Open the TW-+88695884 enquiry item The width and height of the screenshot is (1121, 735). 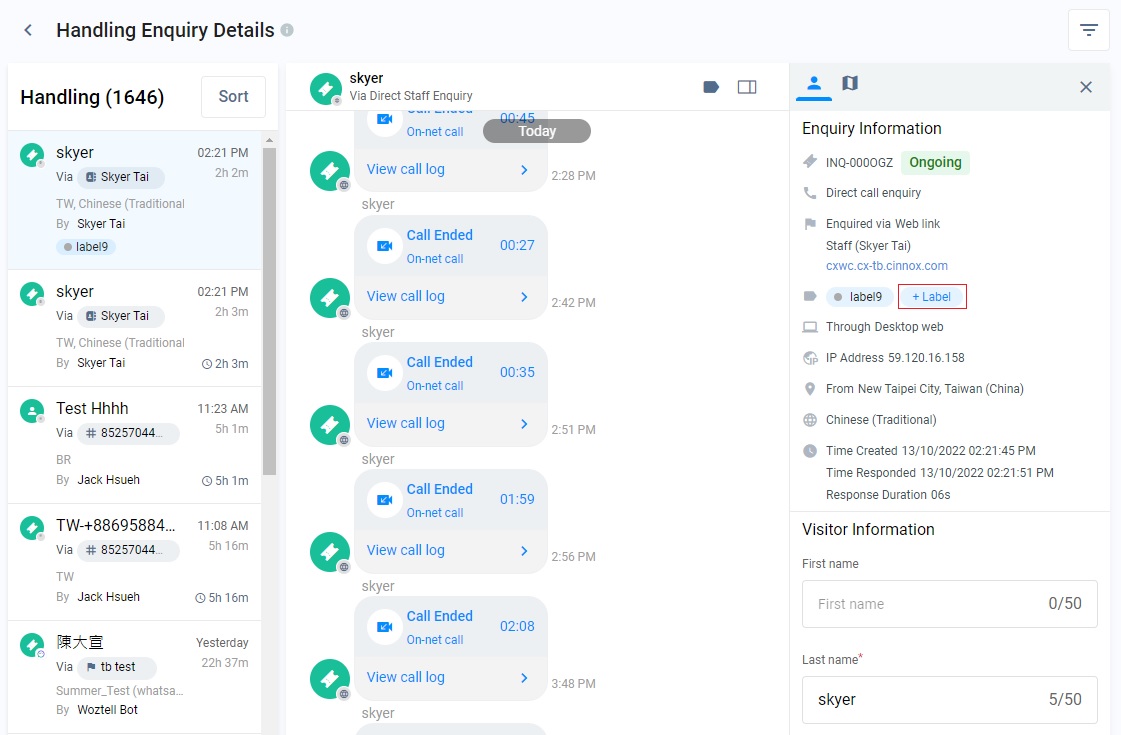click(x=134, y=561)
